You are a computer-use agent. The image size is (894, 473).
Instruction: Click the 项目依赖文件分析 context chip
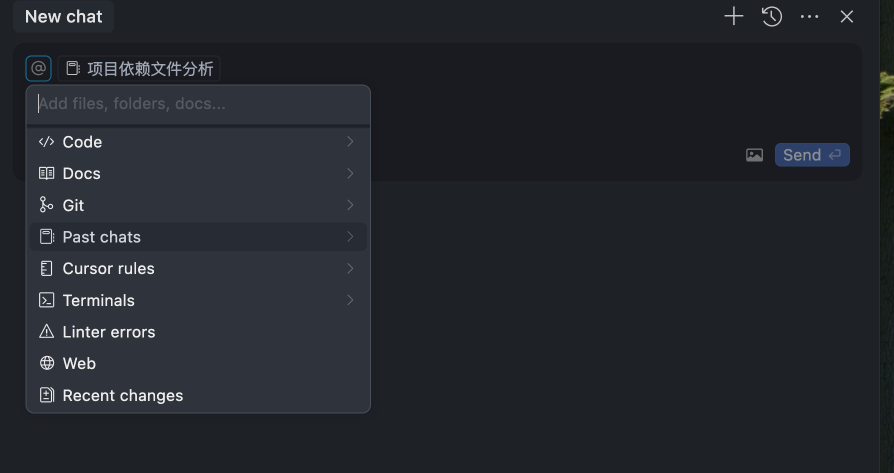[x=140, y=68]
